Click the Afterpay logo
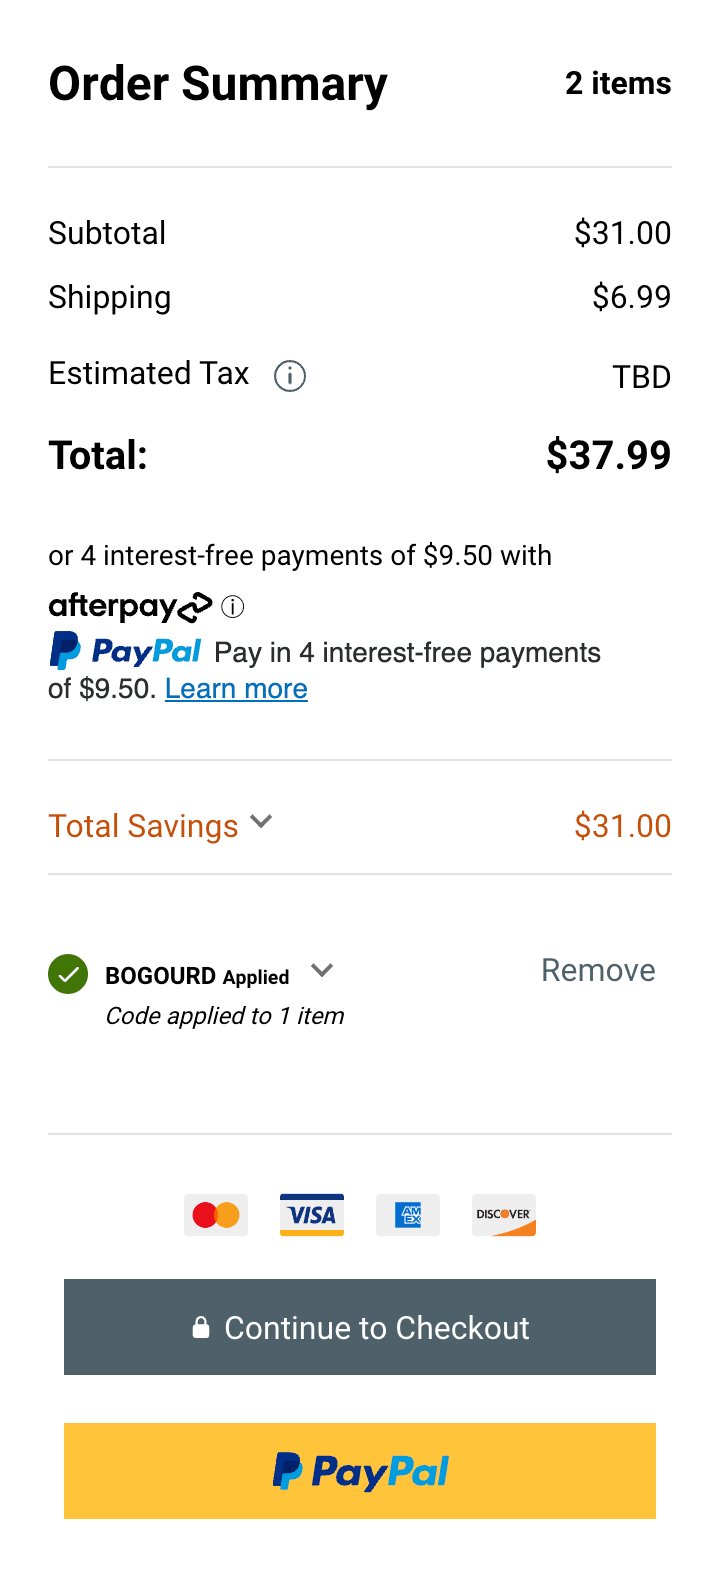 pos(130,606)
